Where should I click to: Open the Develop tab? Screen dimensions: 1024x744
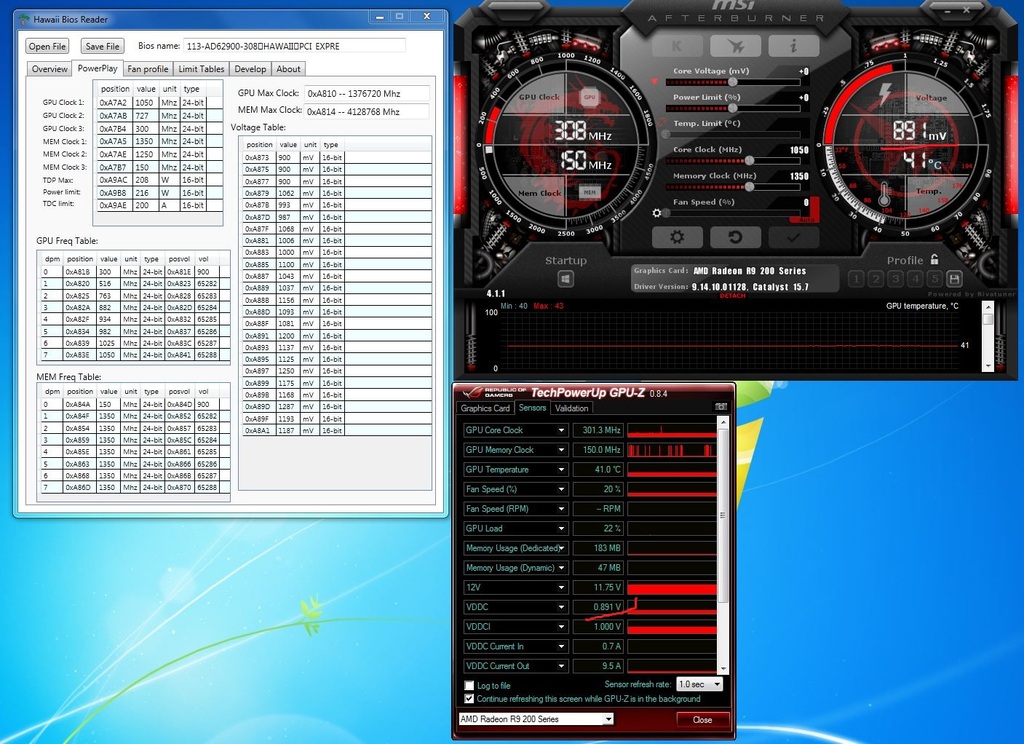[250, 69]
